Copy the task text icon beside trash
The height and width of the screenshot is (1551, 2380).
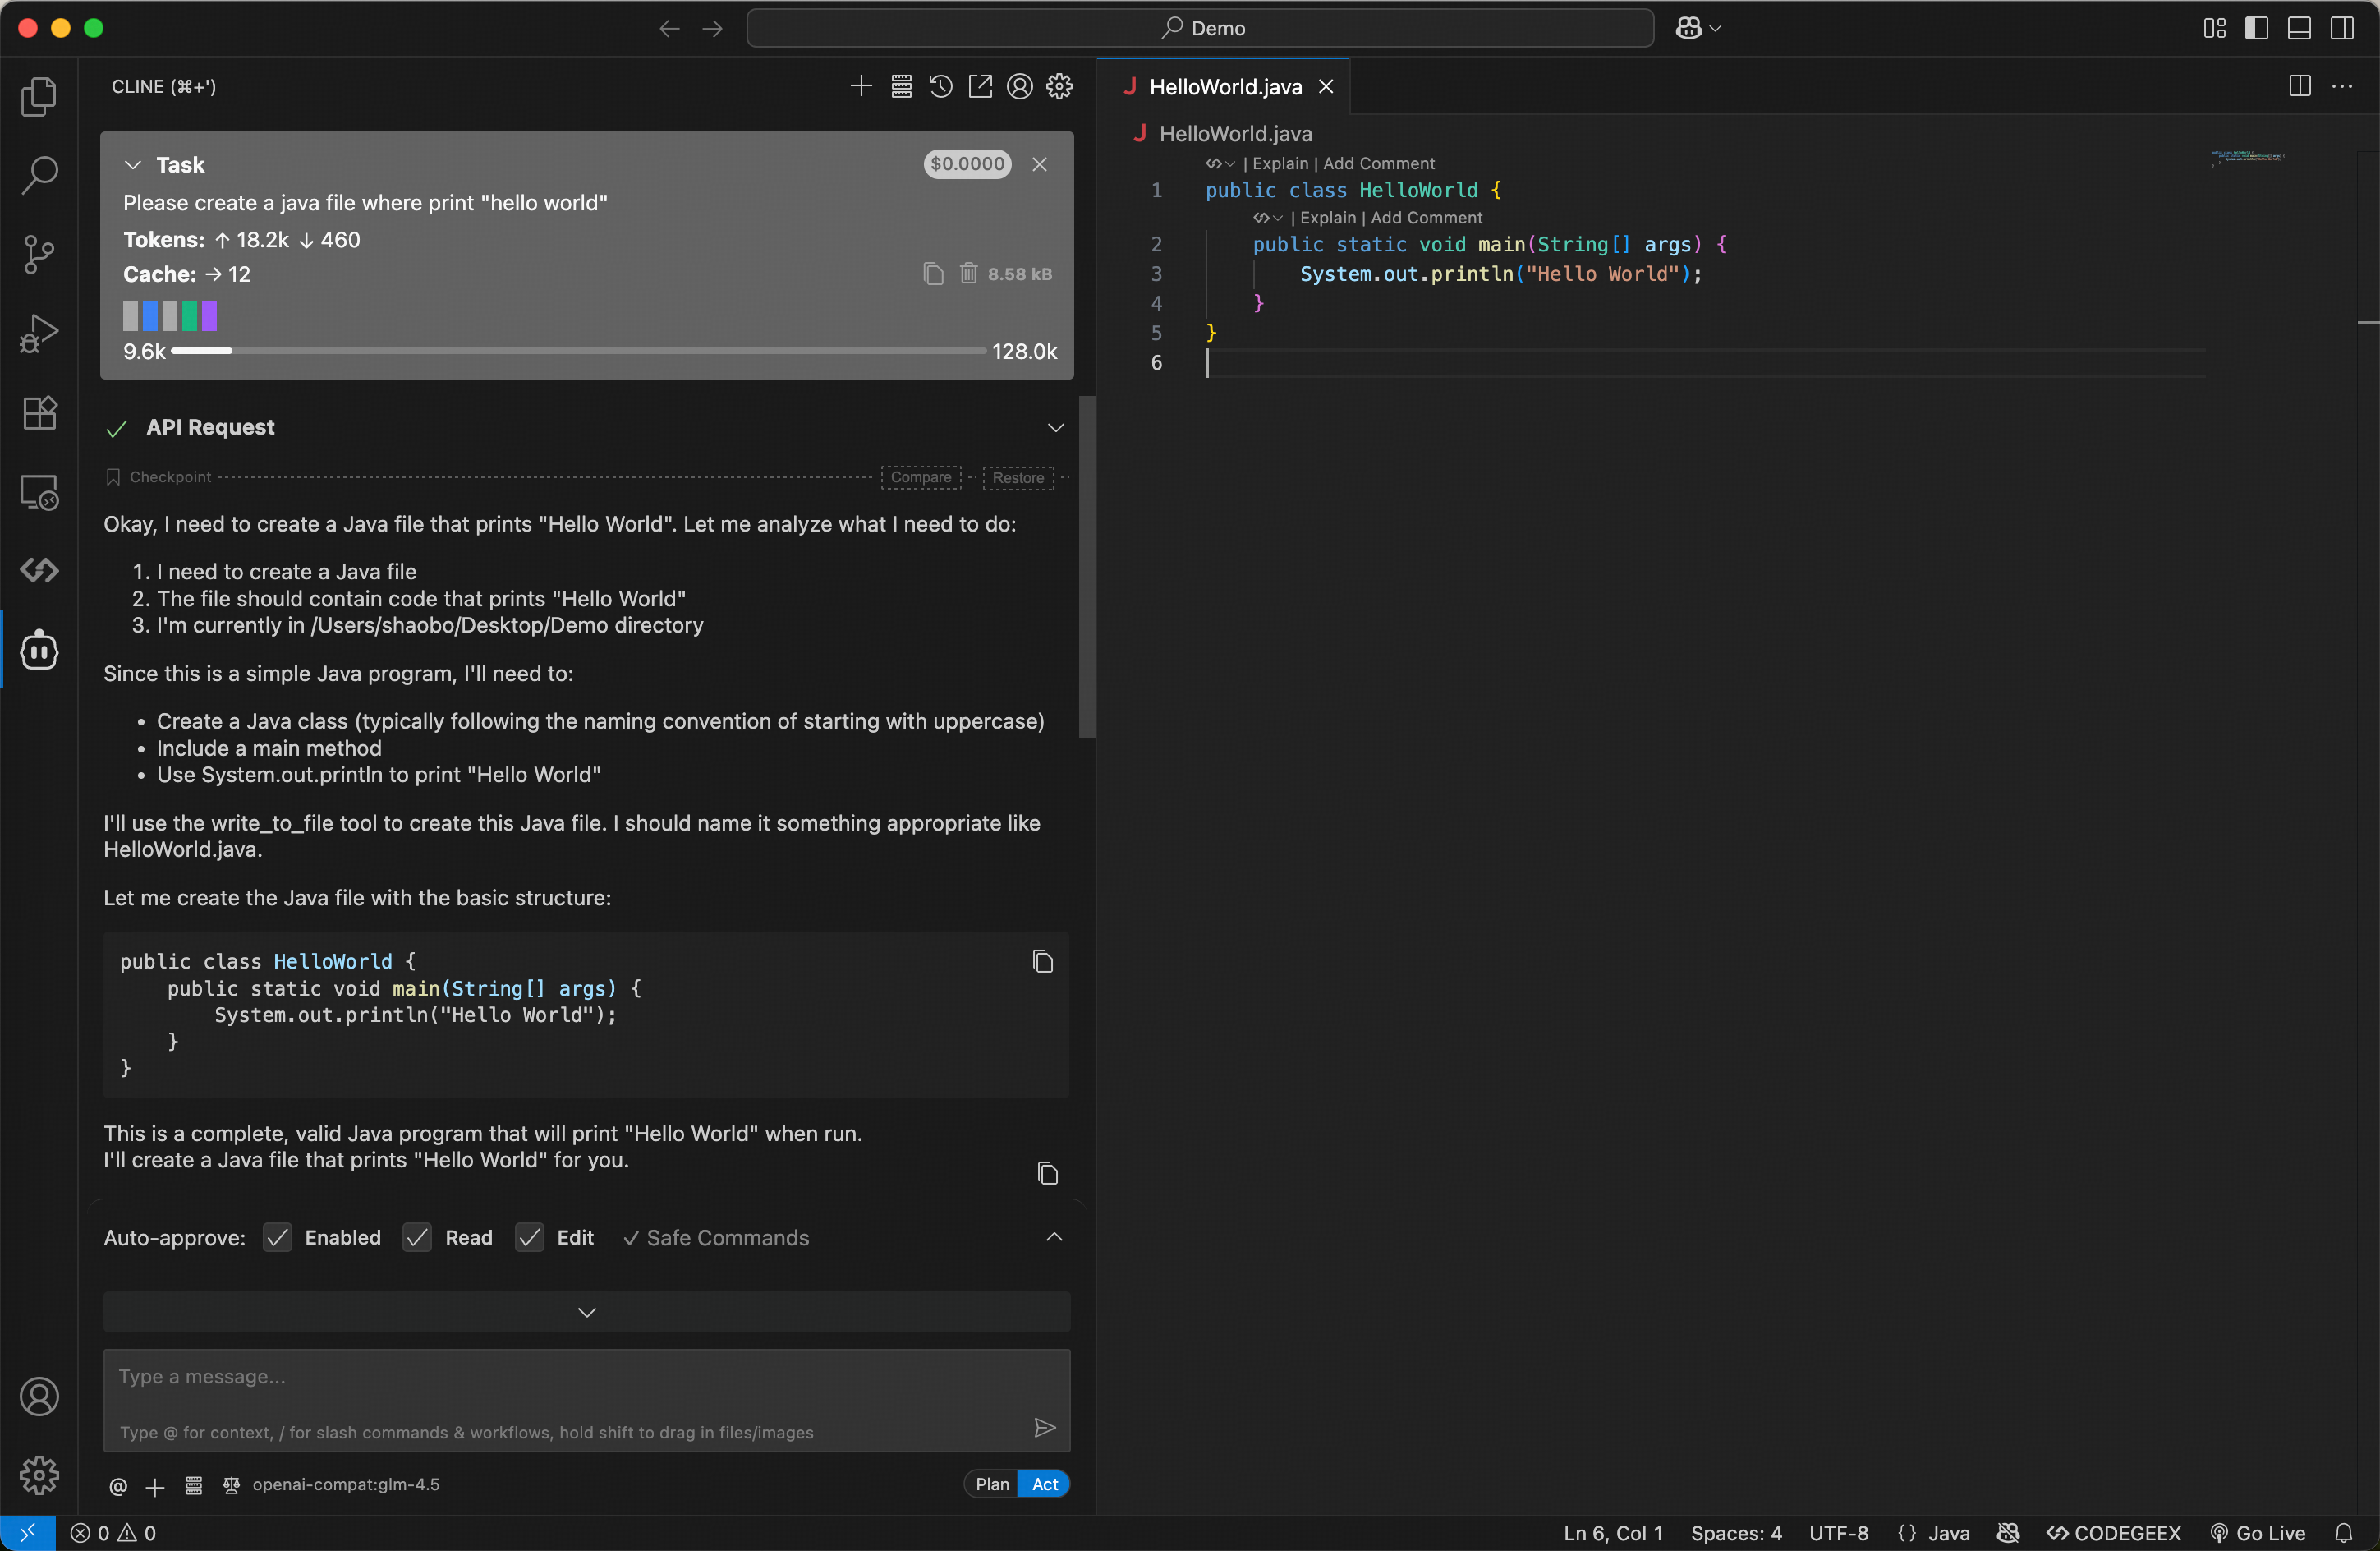coord(933,273)
